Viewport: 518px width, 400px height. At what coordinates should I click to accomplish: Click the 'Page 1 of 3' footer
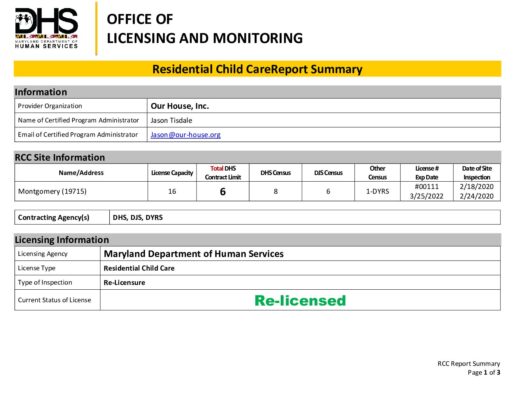tap(484, 372)
